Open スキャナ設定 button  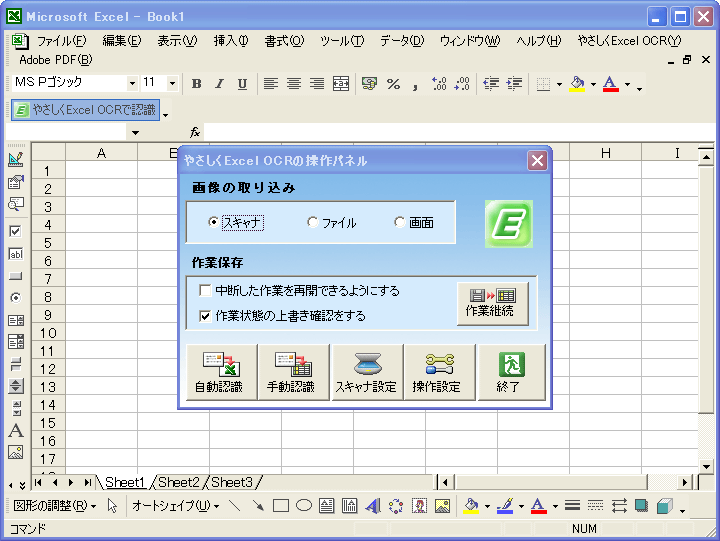367,372
